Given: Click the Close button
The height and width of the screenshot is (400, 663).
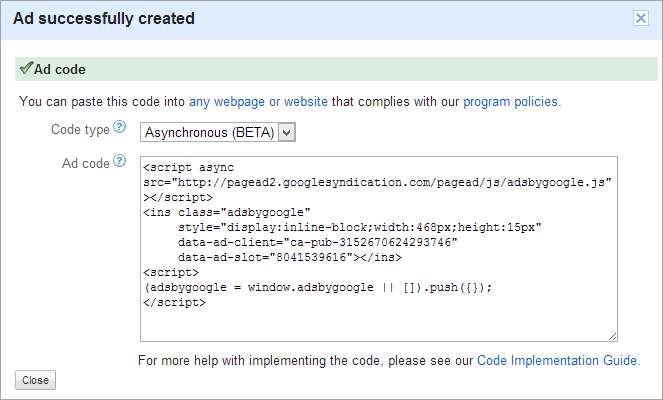Looking at the screenshot, I should point(36,380).
